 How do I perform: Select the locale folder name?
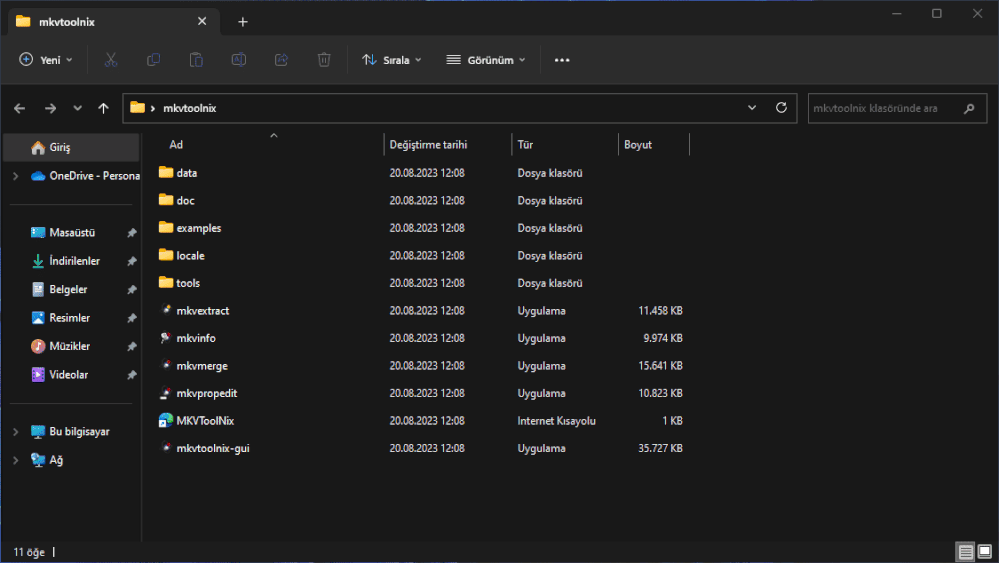pyautogui.click(x=190, y=255)
